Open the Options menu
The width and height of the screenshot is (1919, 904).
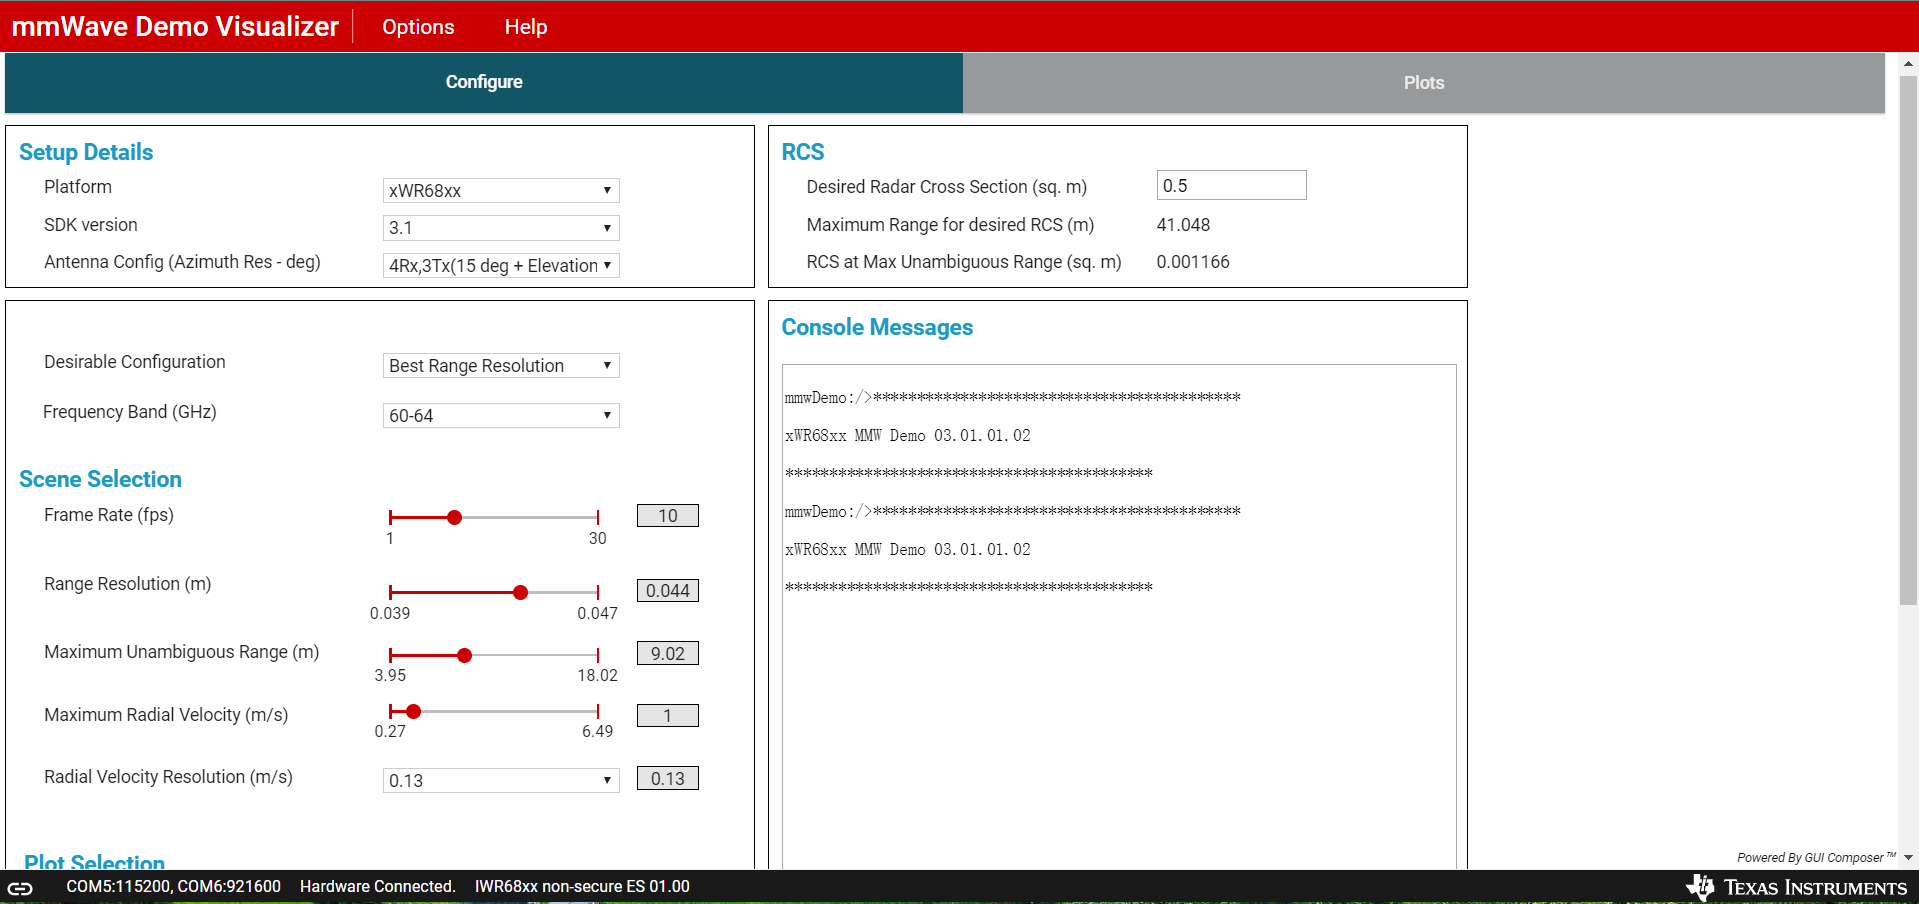pos(418,27)
